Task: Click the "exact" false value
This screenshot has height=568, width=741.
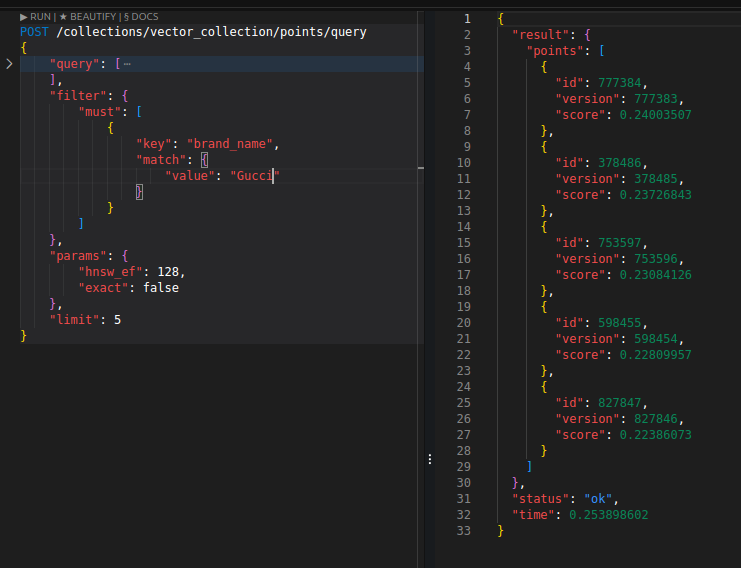Action: coord(161,288)
